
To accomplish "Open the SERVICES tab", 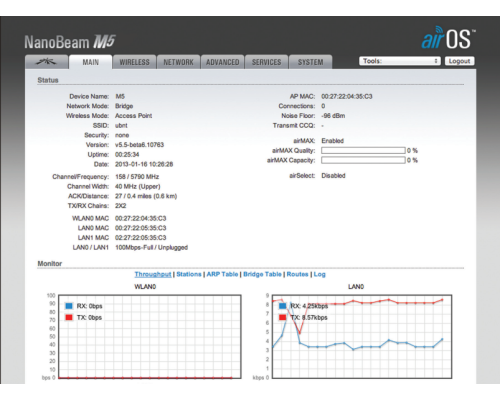I will point(266,62).
